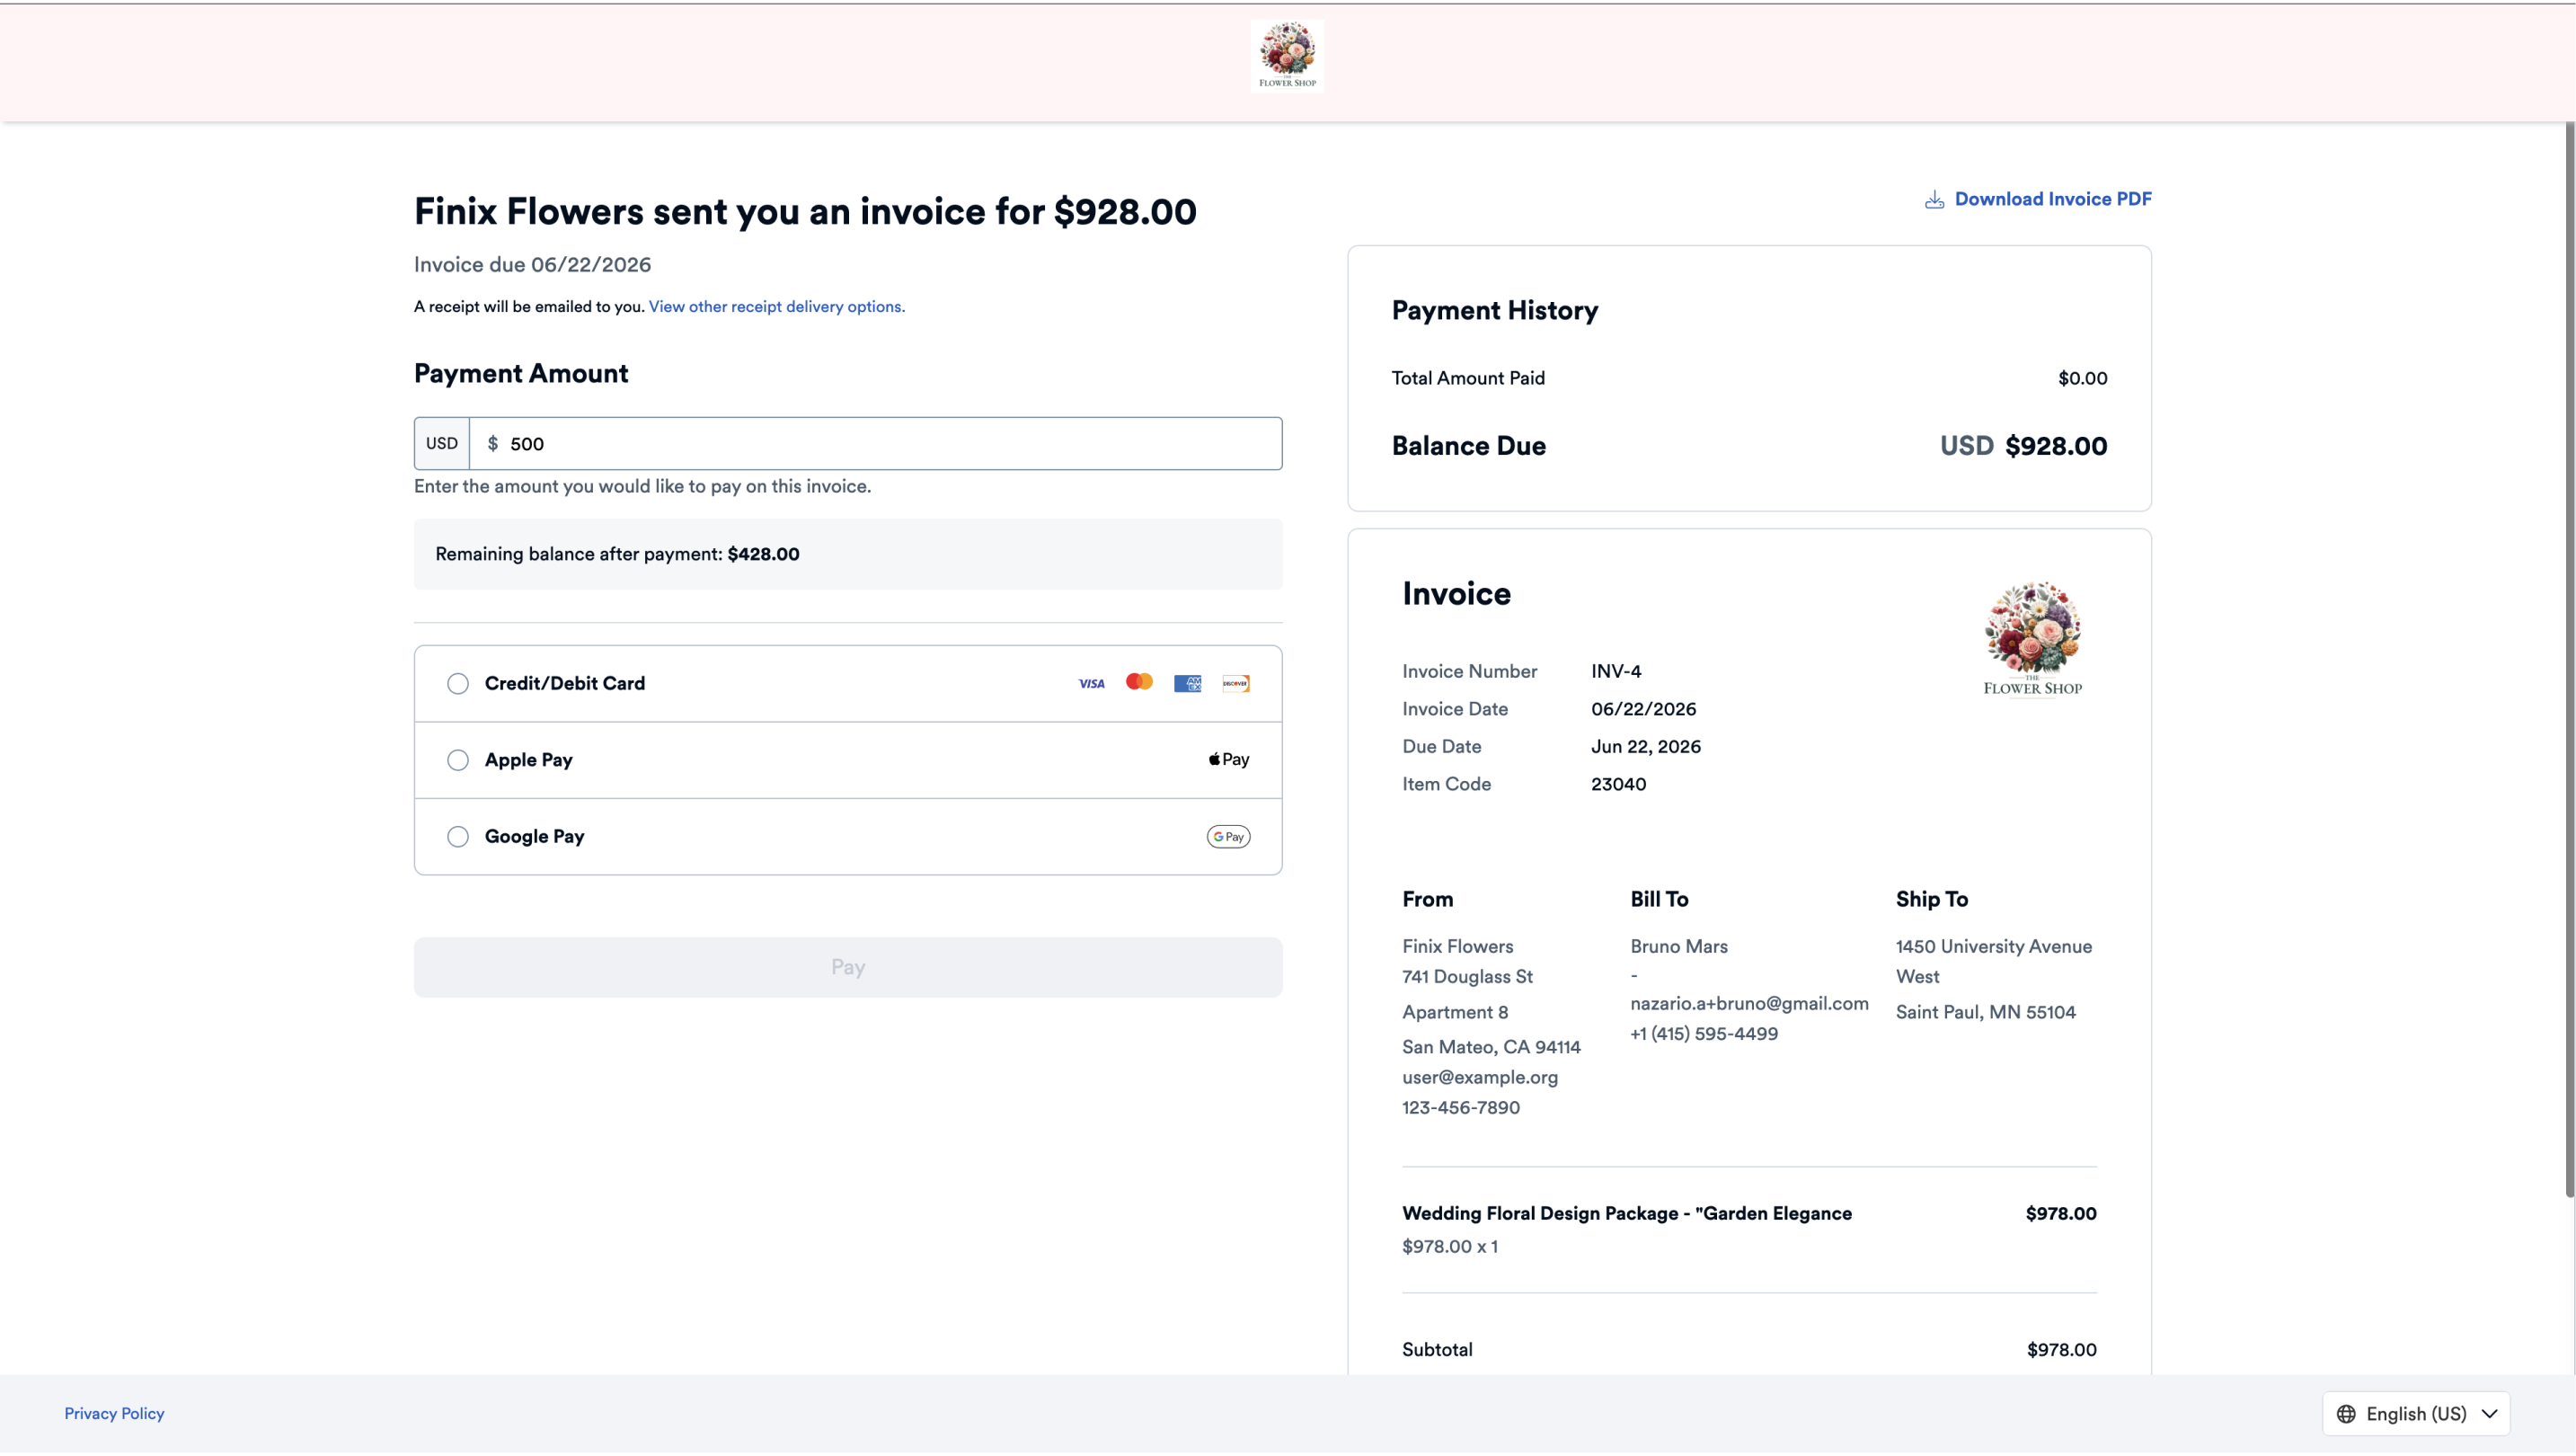Click the Discover card icon
Screen dimensions: 2576x1456
point(1235,684)
